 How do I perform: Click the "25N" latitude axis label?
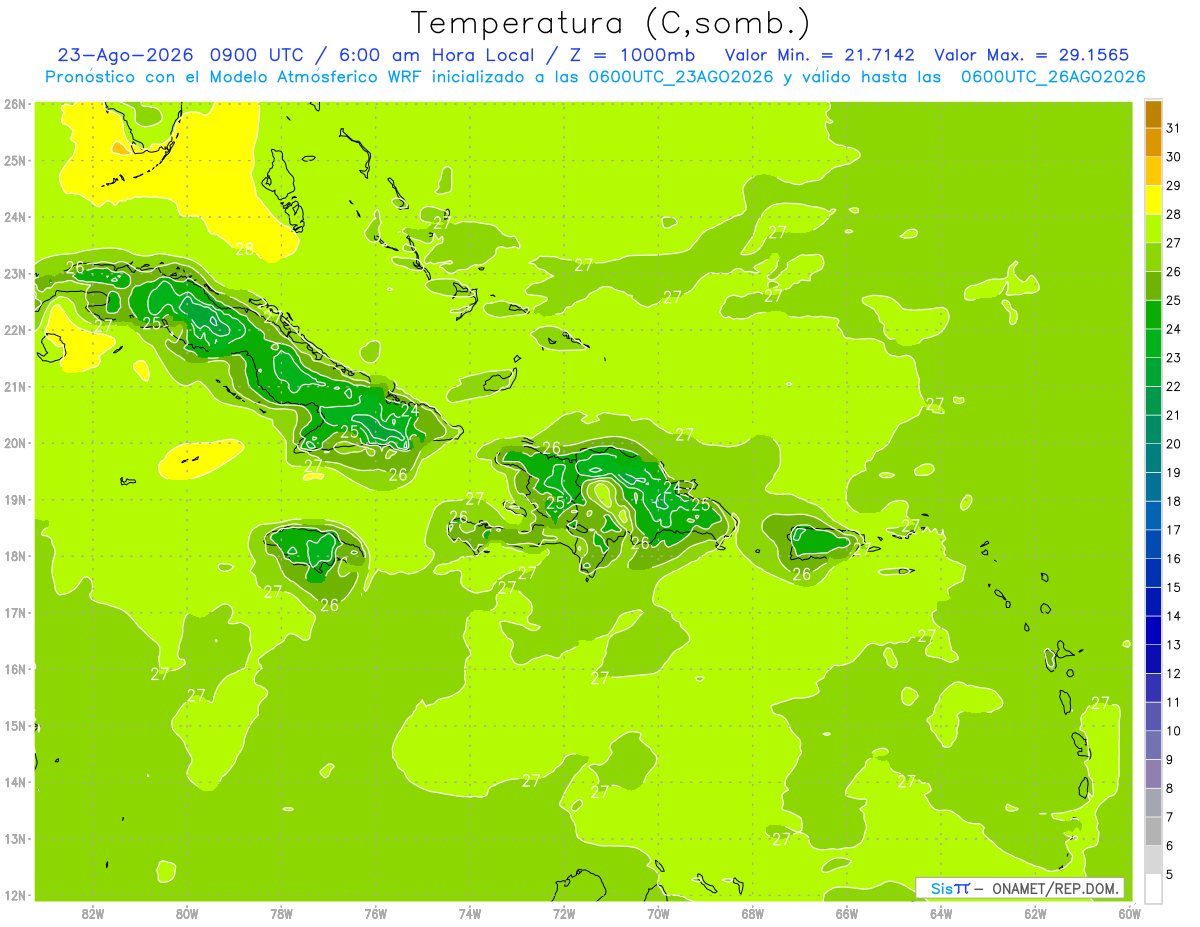click(14, 160)
